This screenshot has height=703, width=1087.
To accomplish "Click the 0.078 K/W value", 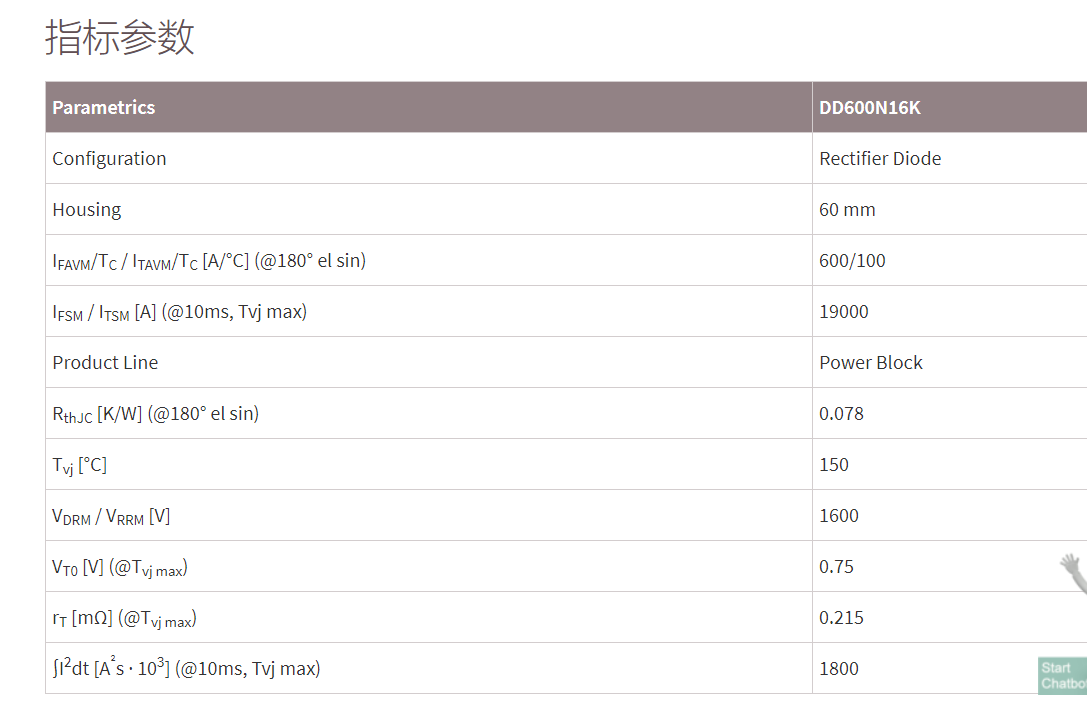I will 842,414.
